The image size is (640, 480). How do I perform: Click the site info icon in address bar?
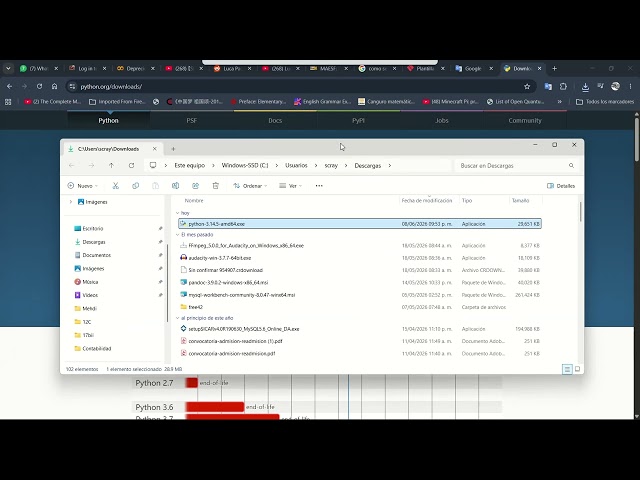click(x=72, y=86)
